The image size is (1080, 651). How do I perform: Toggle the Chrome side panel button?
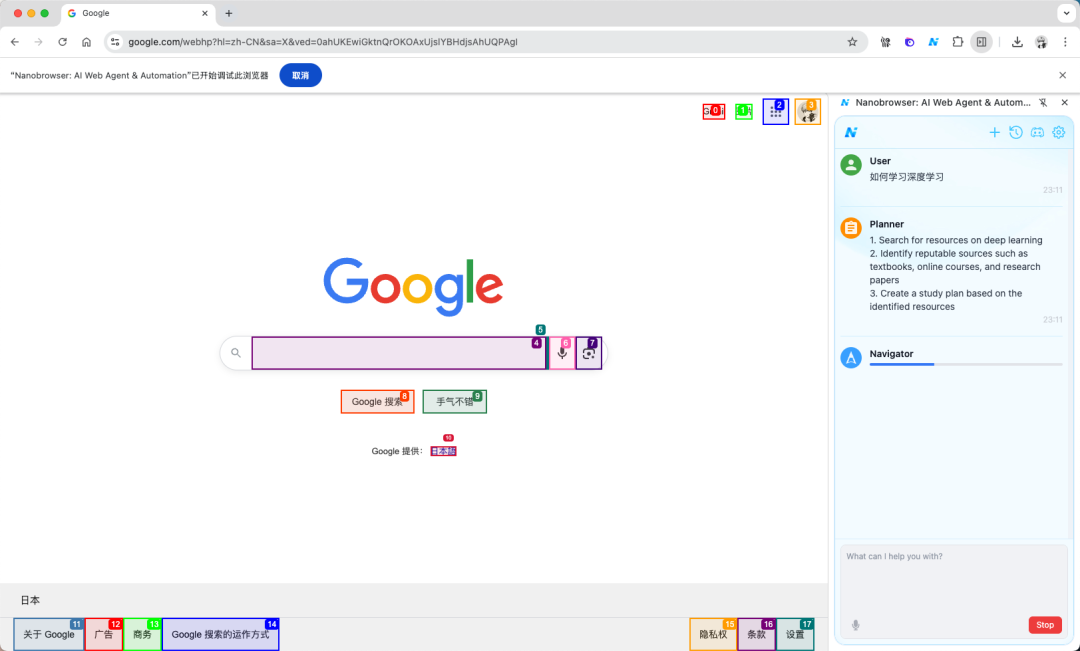point(982,42)
